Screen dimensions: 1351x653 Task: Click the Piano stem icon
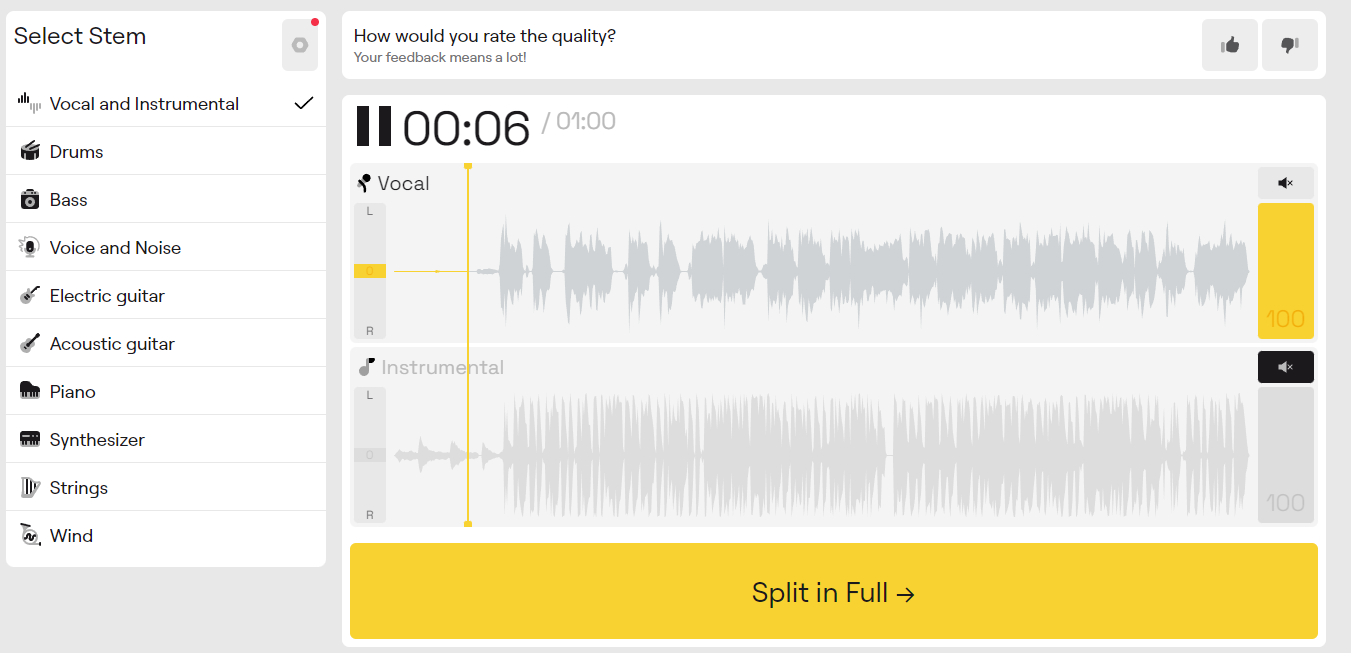30,391
